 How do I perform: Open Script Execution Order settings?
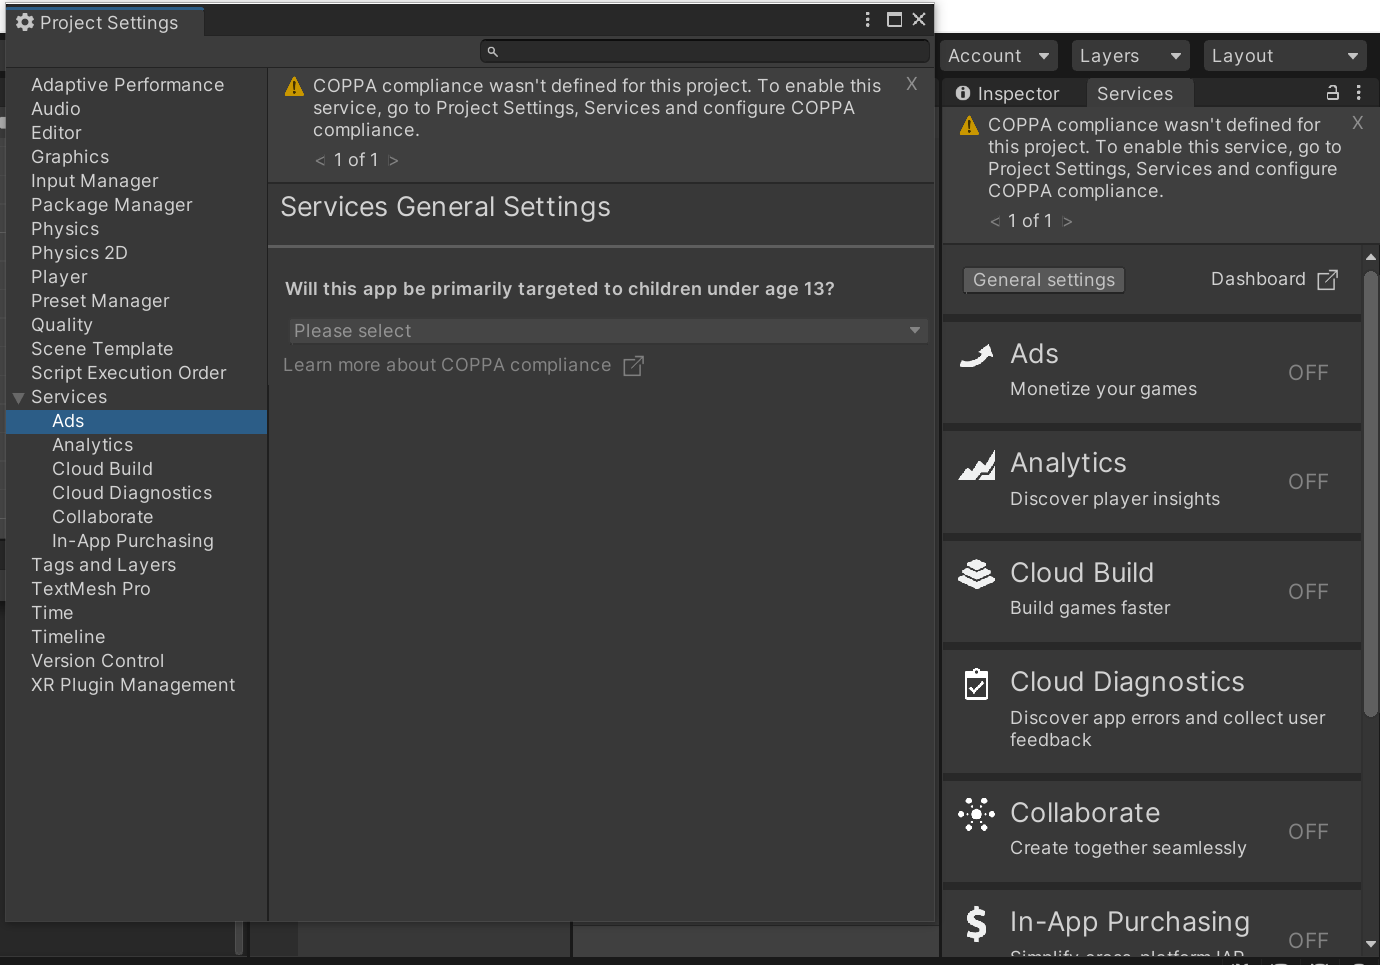[x=129, y=373]
